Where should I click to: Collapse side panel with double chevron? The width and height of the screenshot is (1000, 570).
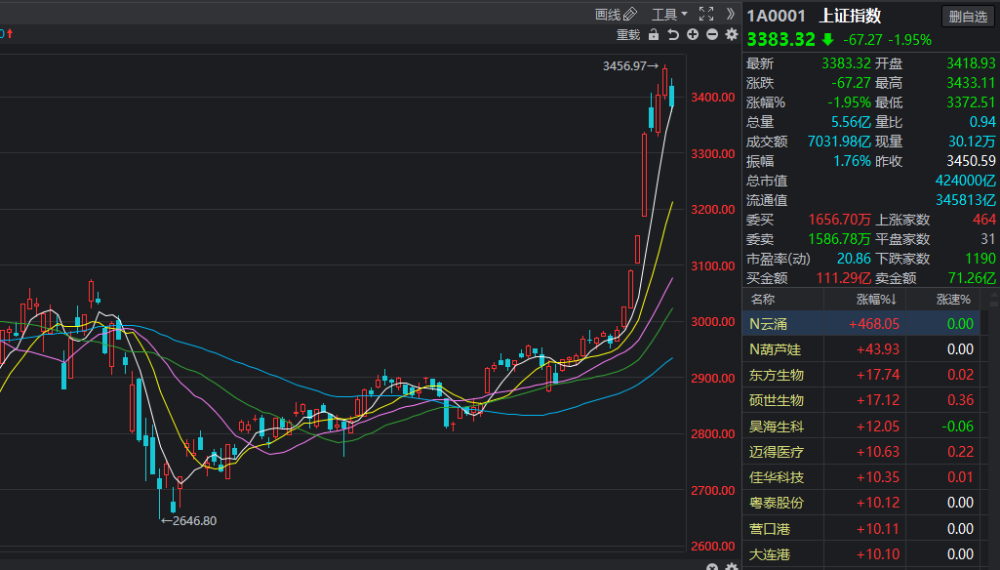coord(730,14)
